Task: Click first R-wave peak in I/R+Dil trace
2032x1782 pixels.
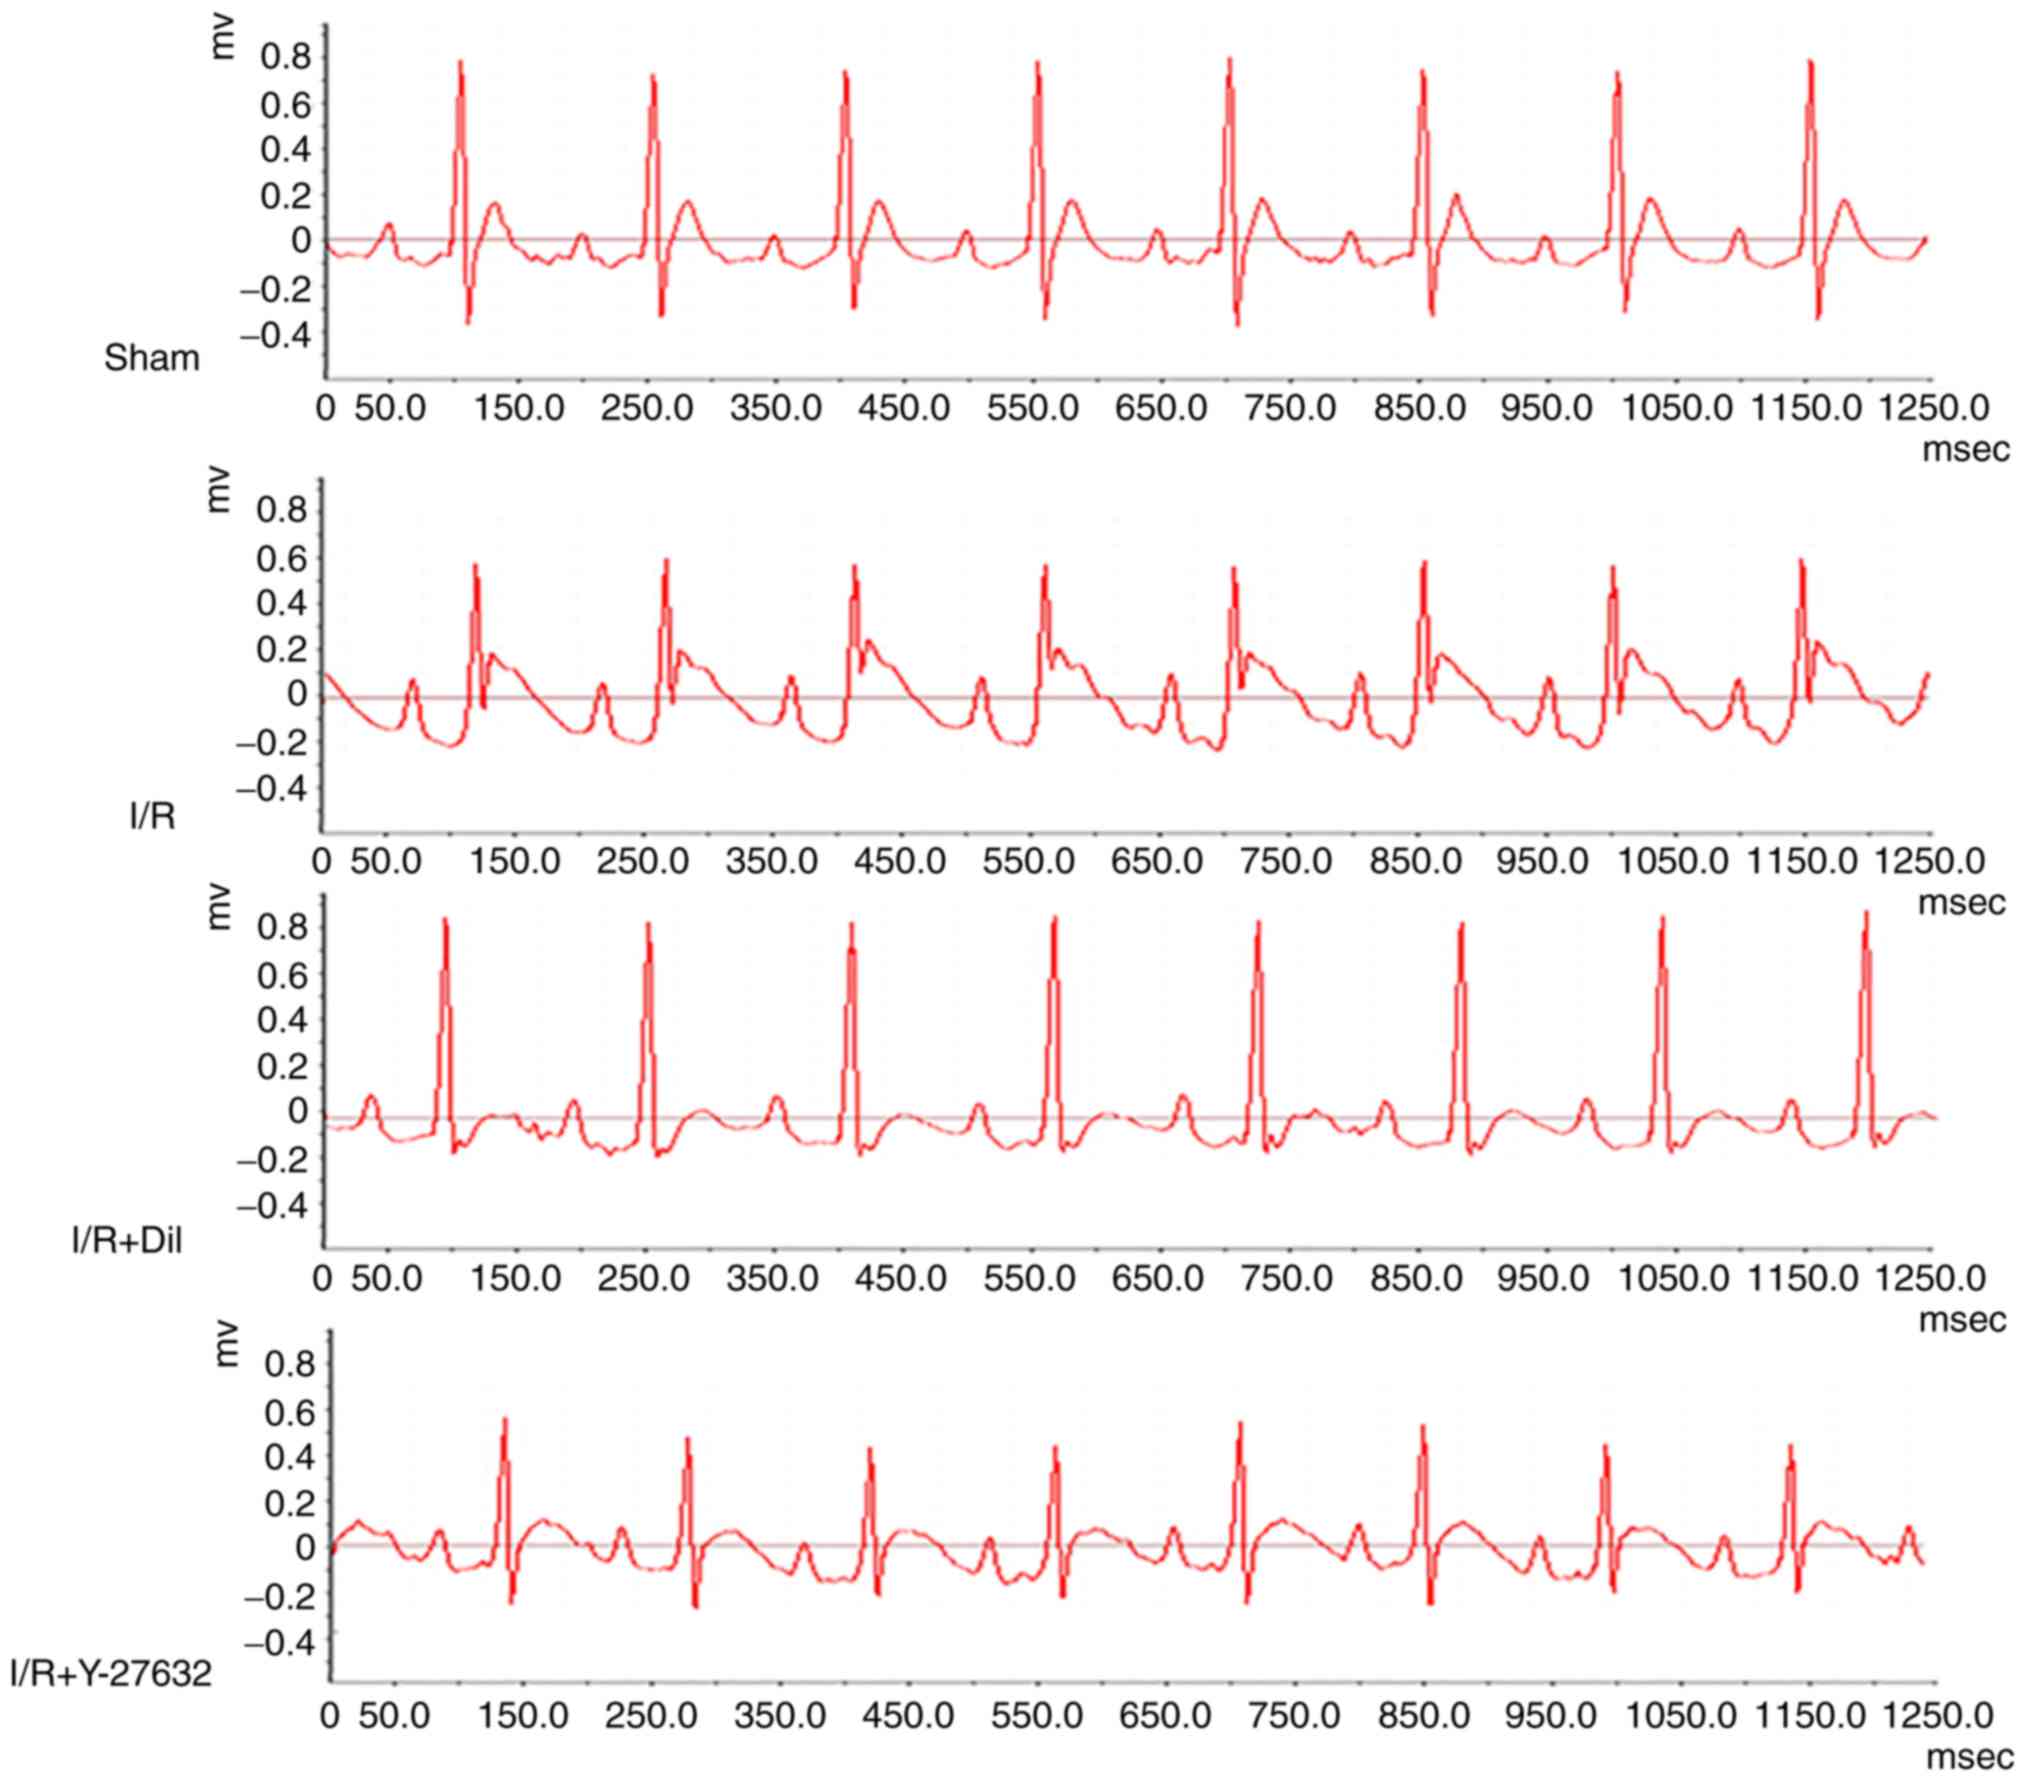Action: tap(445, 922)
